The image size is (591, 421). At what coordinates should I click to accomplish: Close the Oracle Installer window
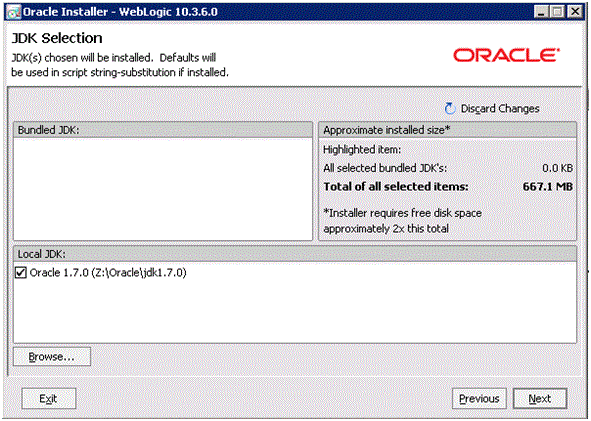click(575, 12)
